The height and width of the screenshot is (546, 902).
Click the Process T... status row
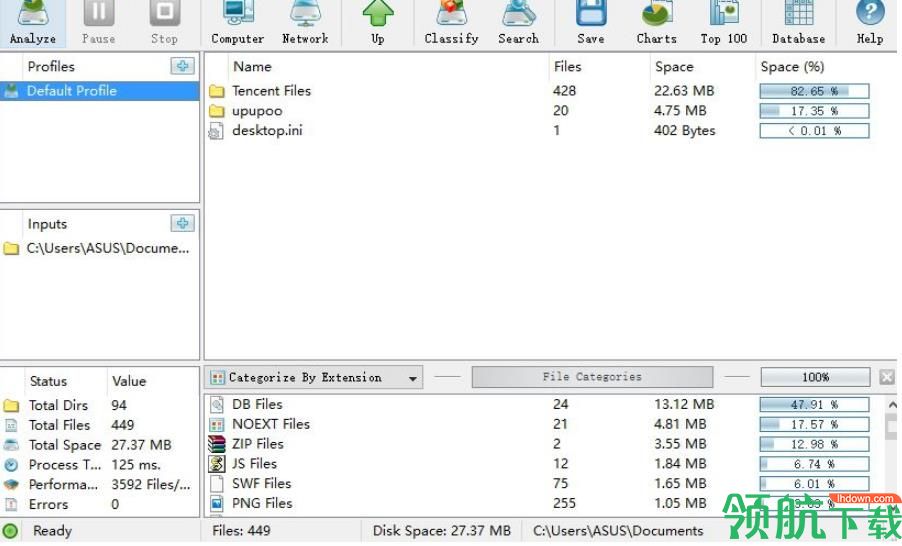tap(100, 465)
